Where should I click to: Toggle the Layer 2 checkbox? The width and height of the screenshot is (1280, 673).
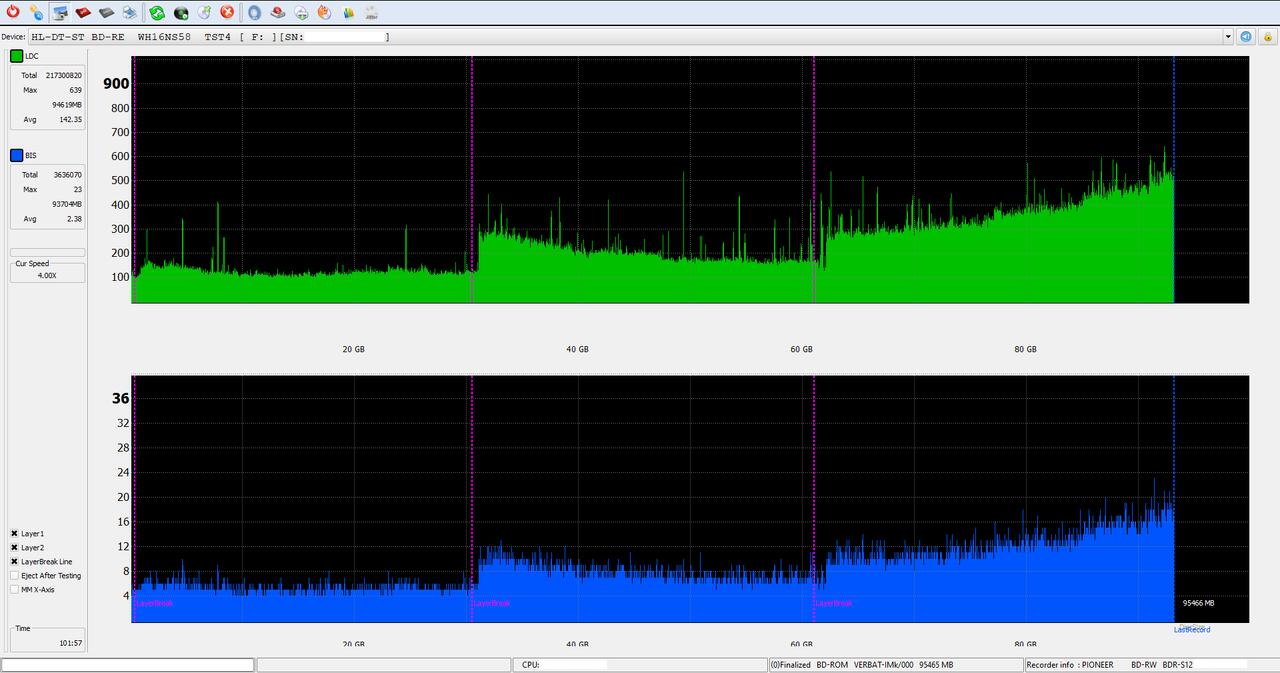coord(15,548)
